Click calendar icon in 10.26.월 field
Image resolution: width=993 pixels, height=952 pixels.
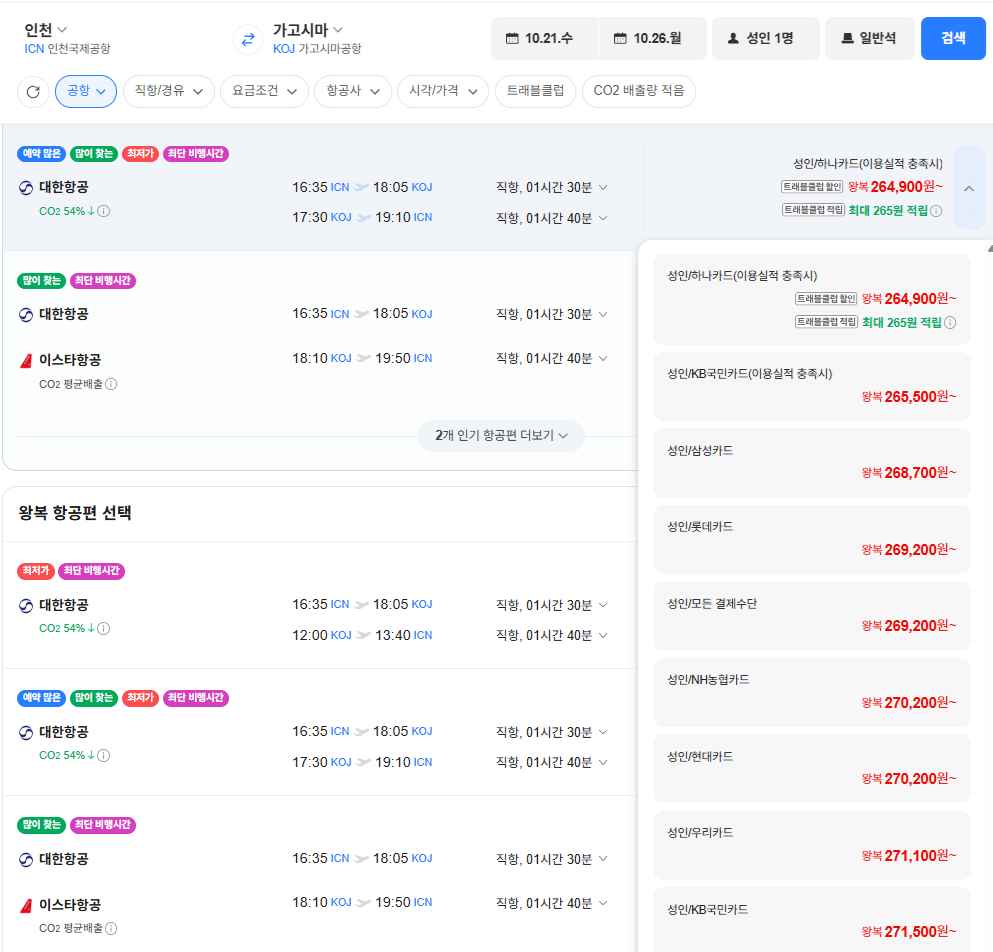tap(620, 39)
